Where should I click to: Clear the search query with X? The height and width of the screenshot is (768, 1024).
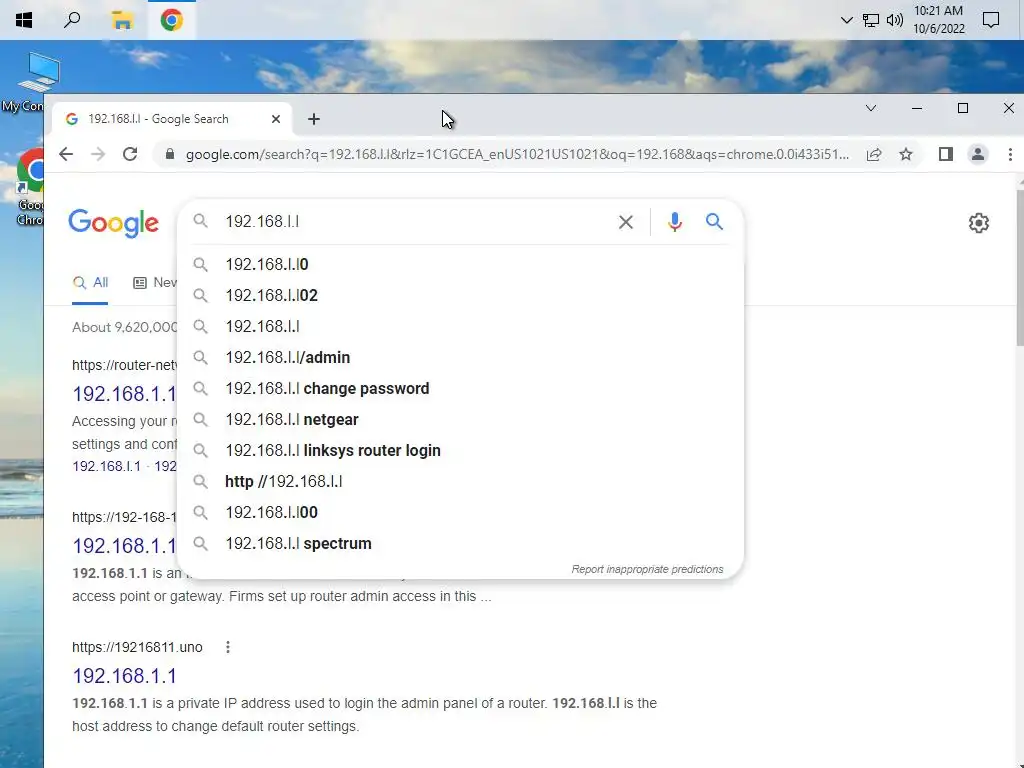tap(626, 222)
